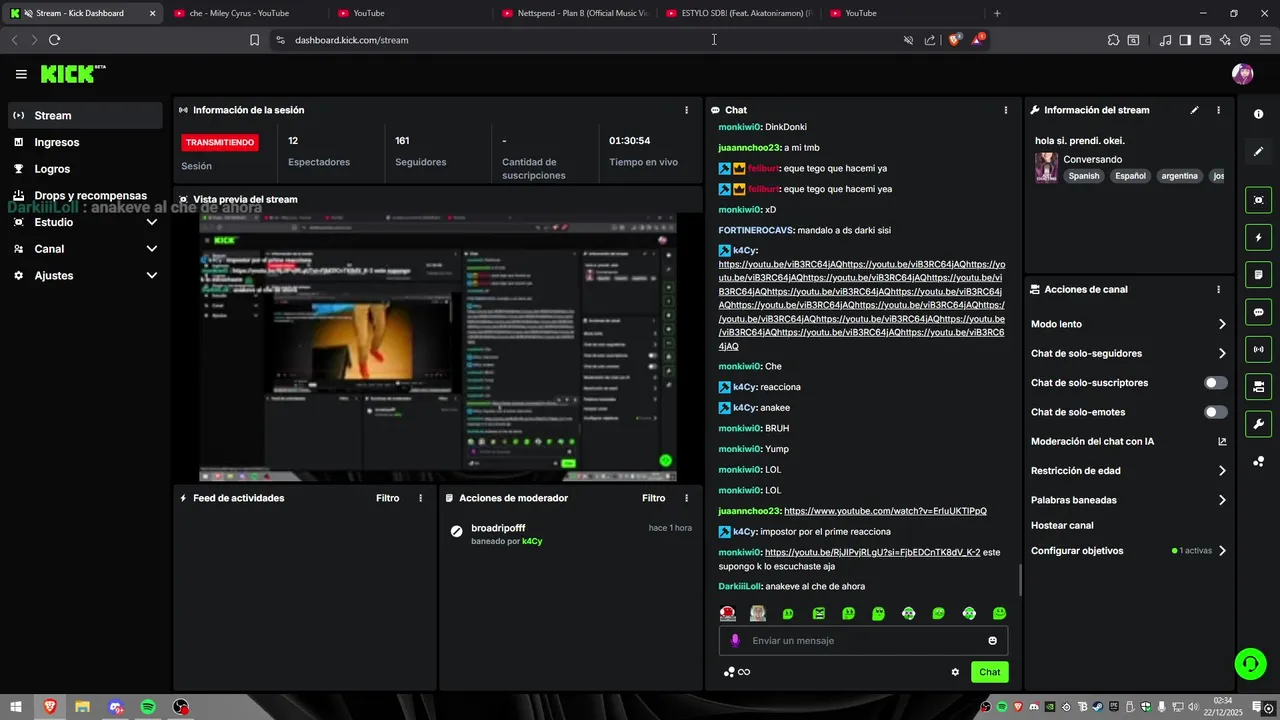
Task: Reload the page using the refresh icon
Action: click(x=54, y=40)
